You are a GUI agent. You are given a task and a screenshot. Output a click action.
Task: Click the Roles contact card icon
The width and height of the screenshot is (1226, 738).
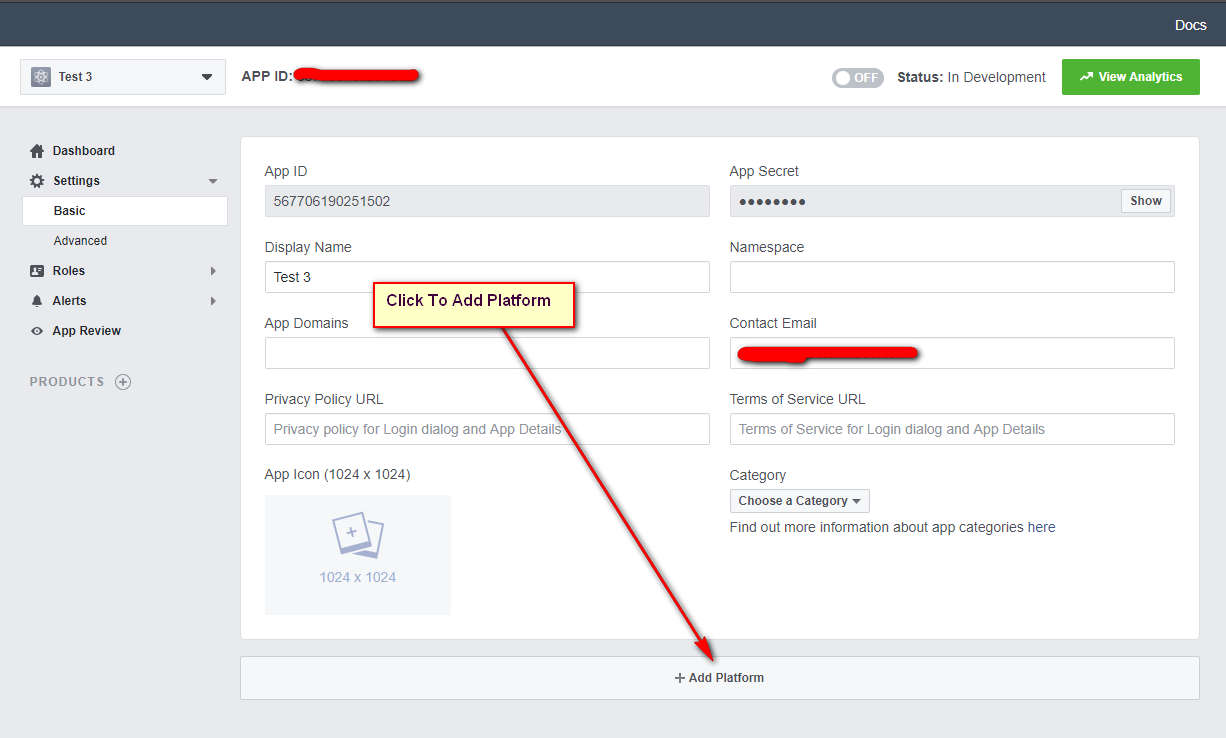pyautogui.click(x=37, y=271)
